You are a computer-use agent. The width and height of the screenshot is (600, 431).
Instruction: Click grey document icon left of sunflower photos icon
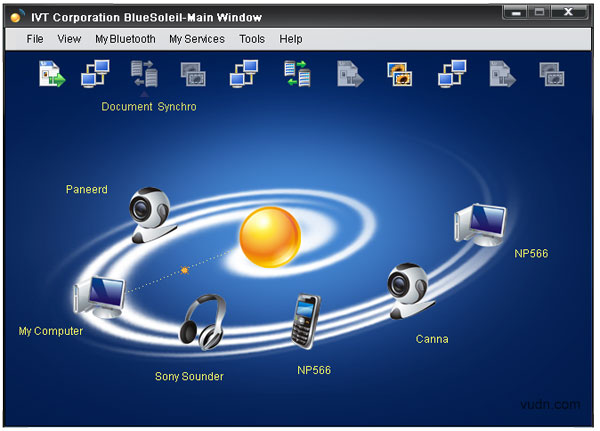pos(350,74)
